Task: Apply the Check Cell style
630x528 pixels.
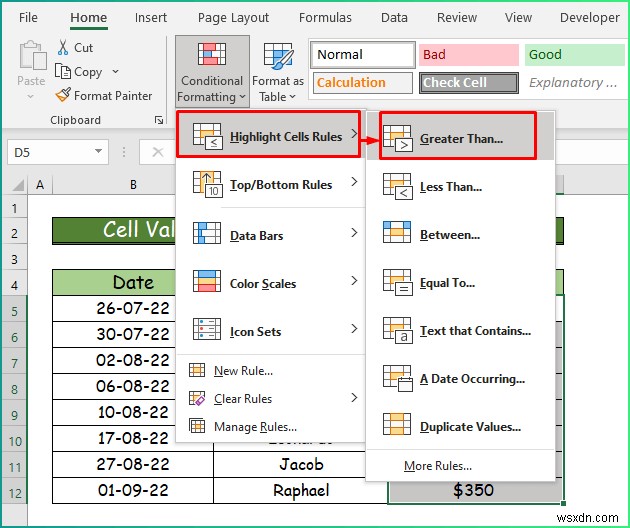Action: point(468,83)
